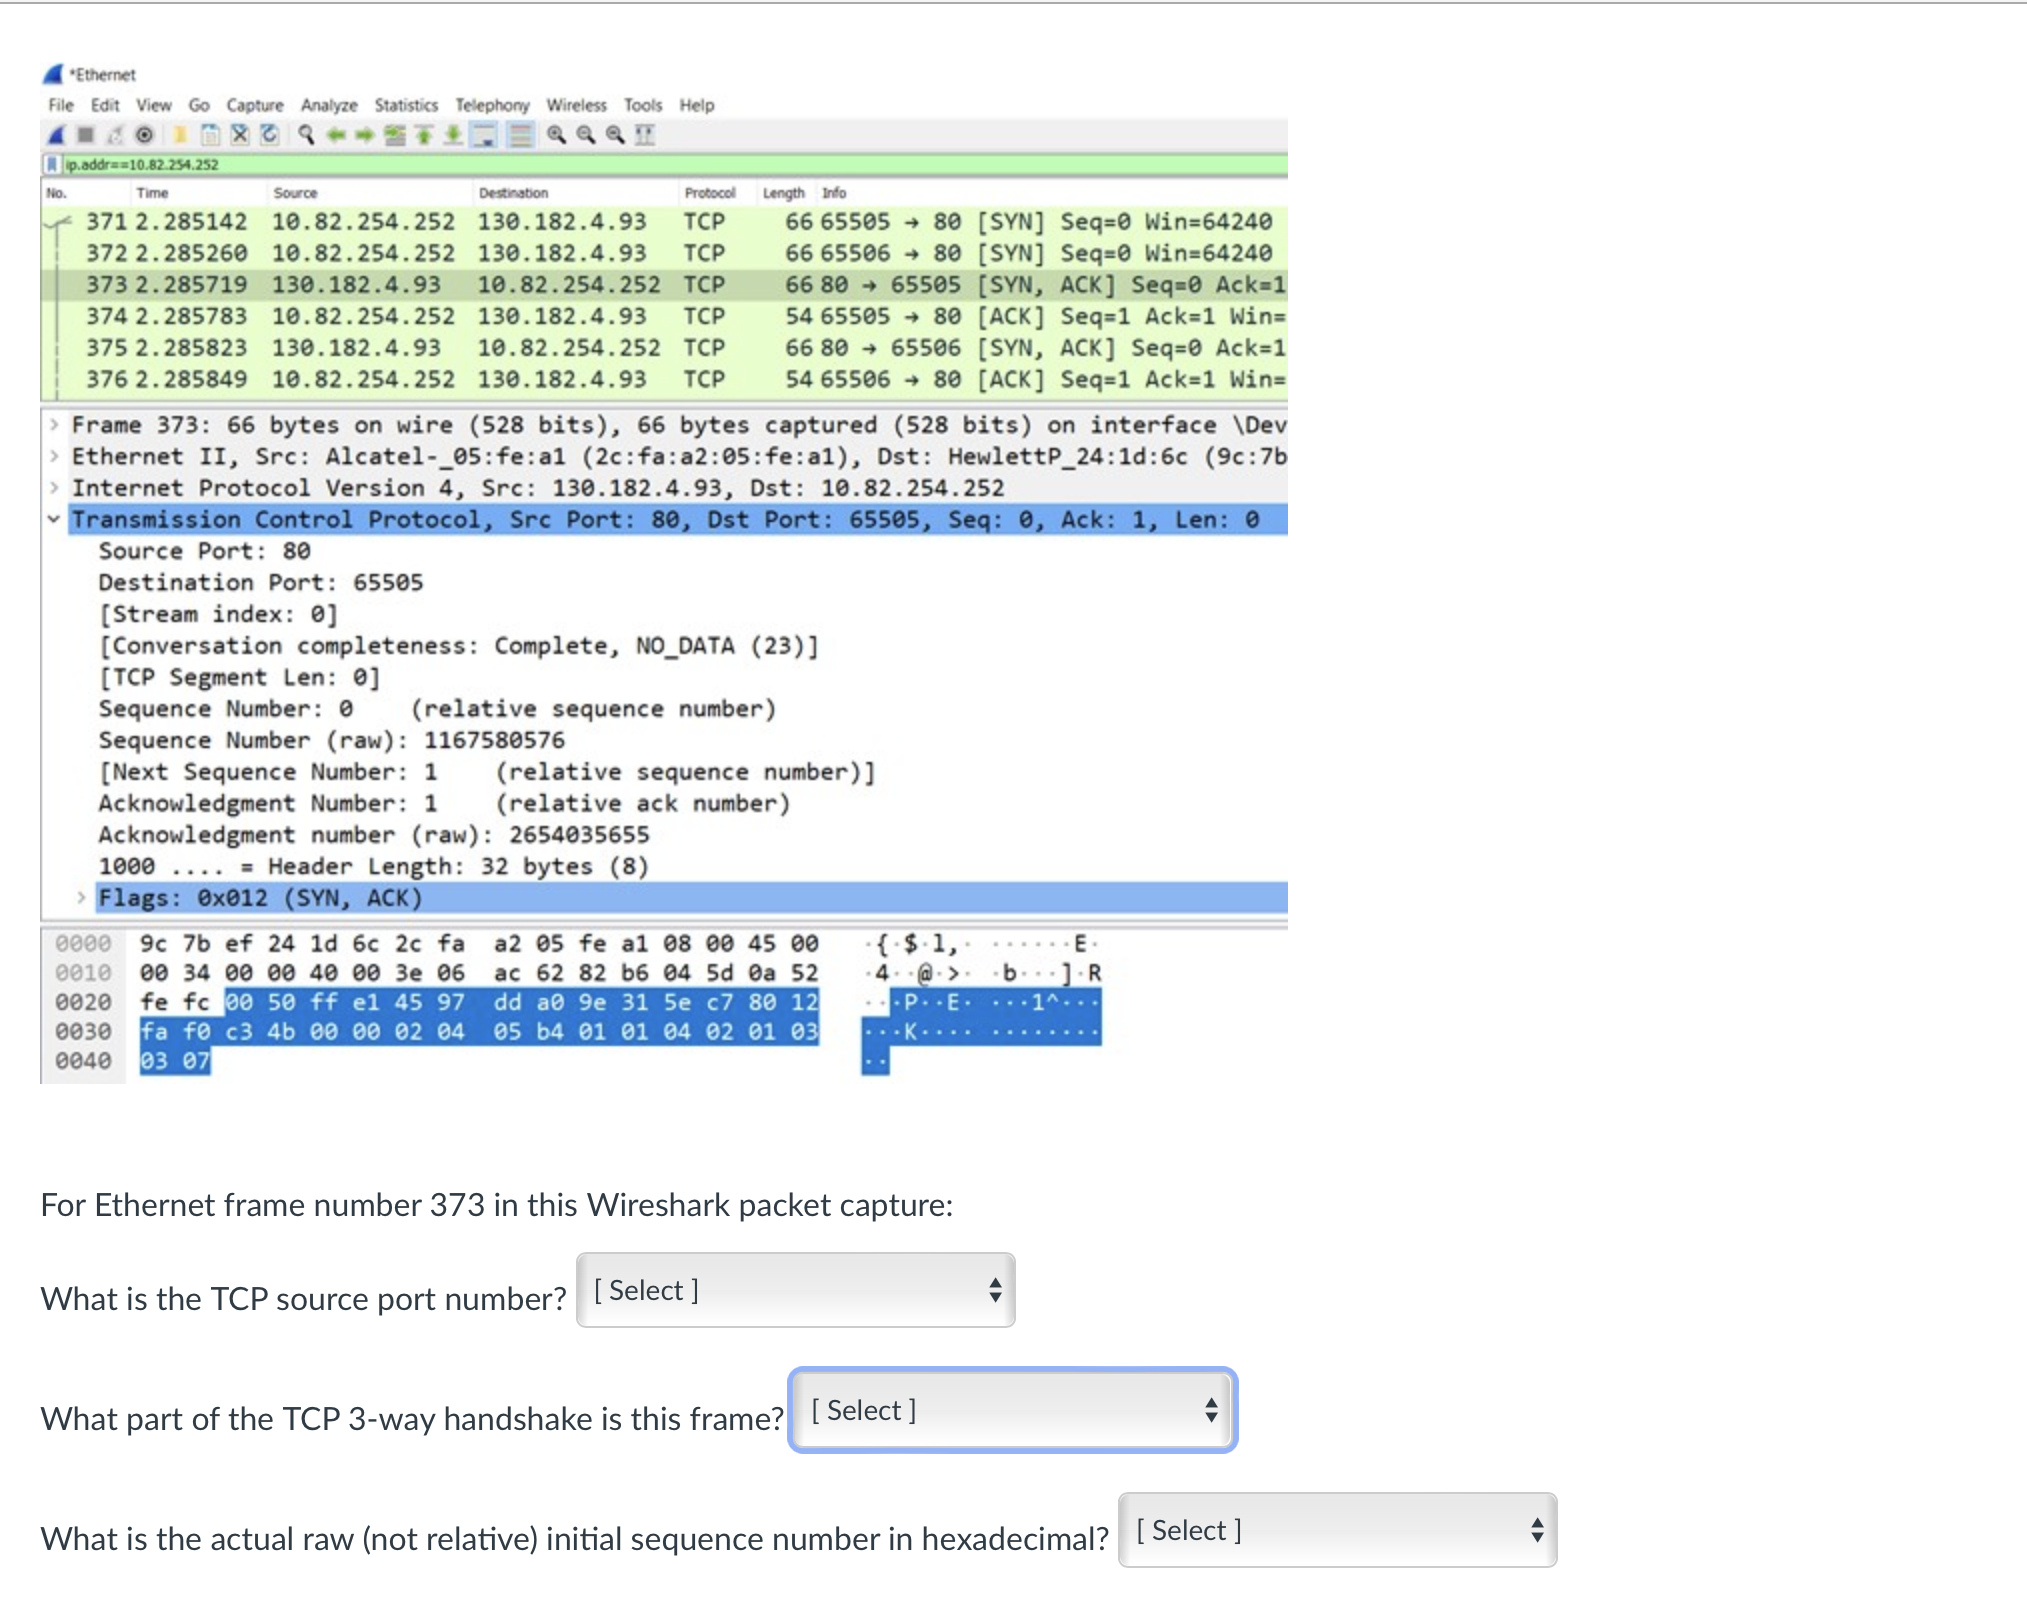Click the stop capture icon
This screenshot has width=2027, height=1610.
pyautogui.click(x=86, y=135)
